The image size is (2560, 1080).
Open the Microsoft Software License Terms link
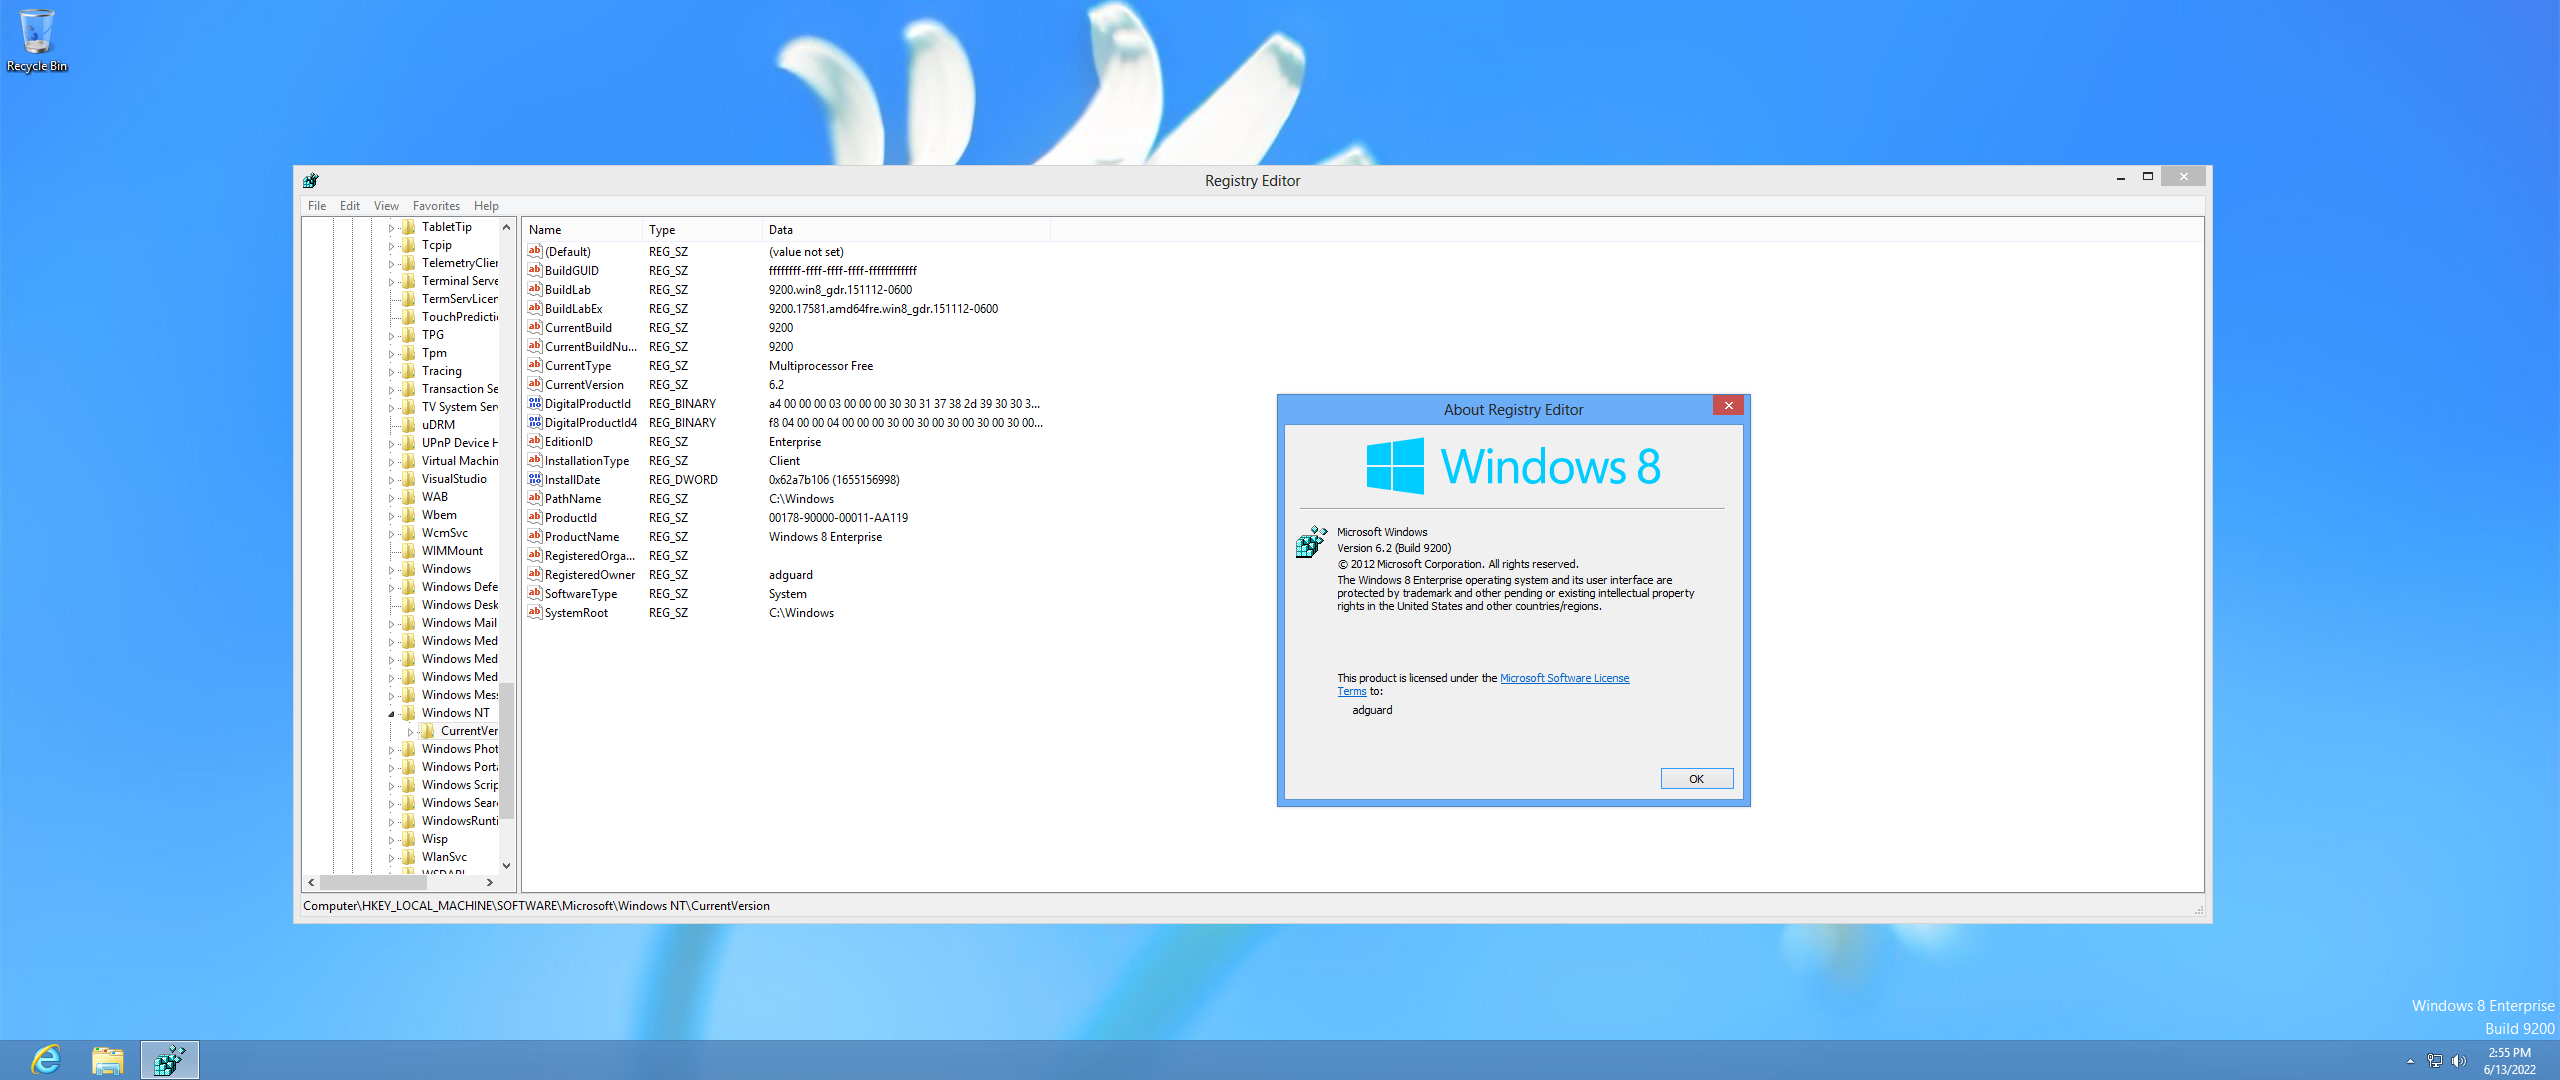click(1564, 678)
